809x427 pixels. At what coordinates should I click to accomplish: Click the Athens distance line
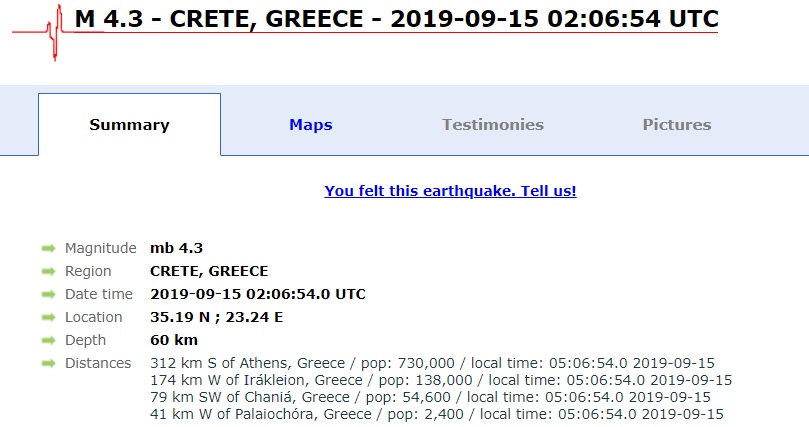pos(432,363)
